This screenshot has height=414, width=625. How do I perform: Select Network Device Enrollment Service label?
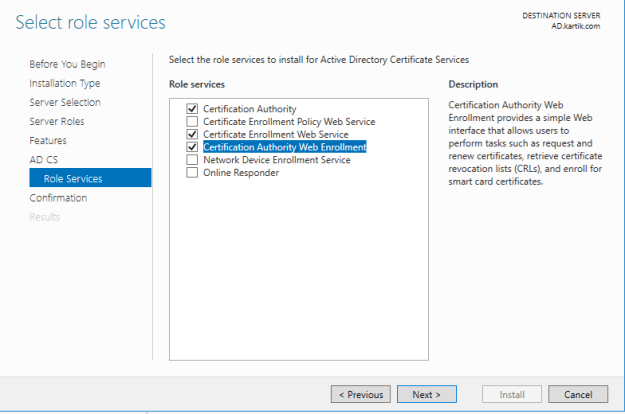coord(277,160)
